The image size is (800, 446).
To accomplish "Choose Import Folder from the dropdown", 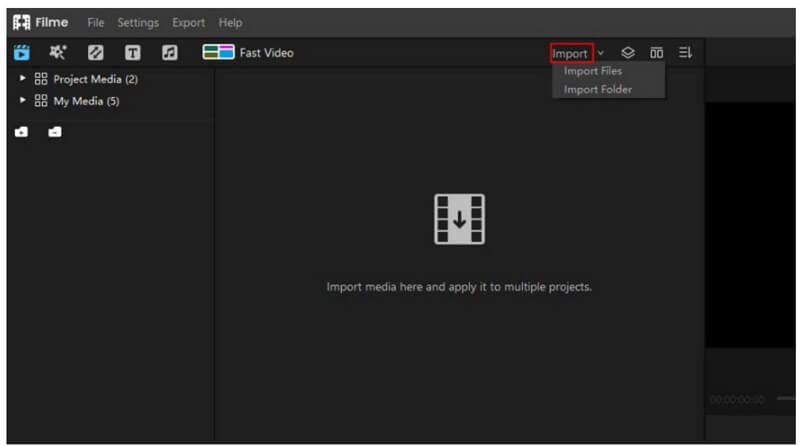I will [x=598, y=89].
